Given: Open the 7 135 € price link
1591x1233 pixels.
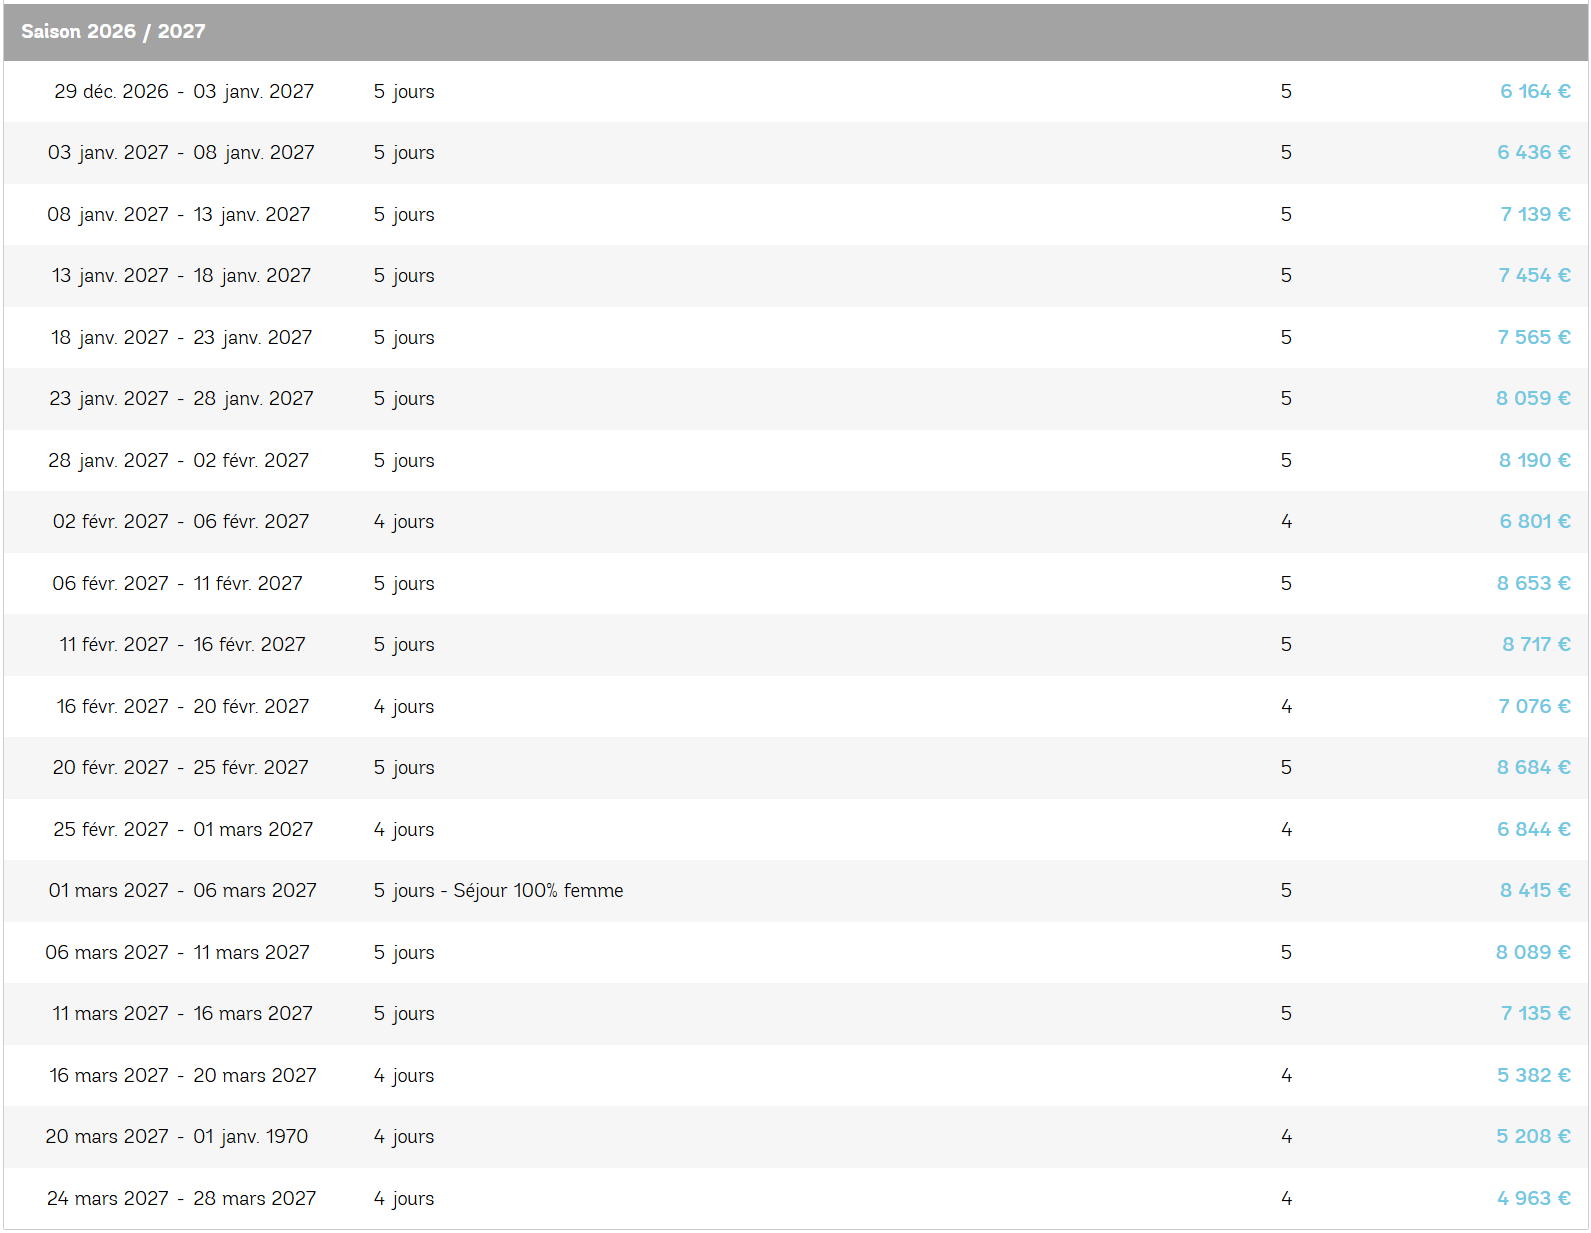Looking at the screenshot, I should click(x=1535, y=1014).
